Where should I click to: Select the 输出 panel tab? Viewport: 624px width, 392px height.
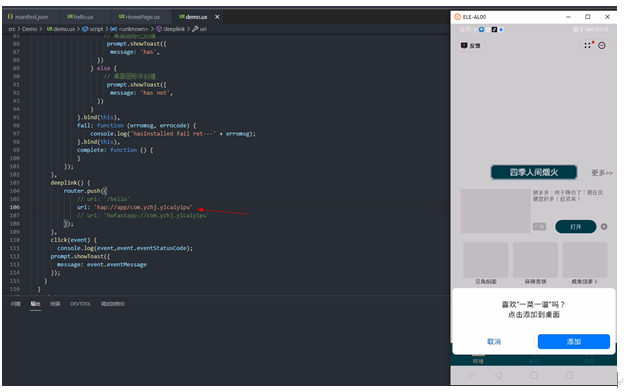(35, 304)
